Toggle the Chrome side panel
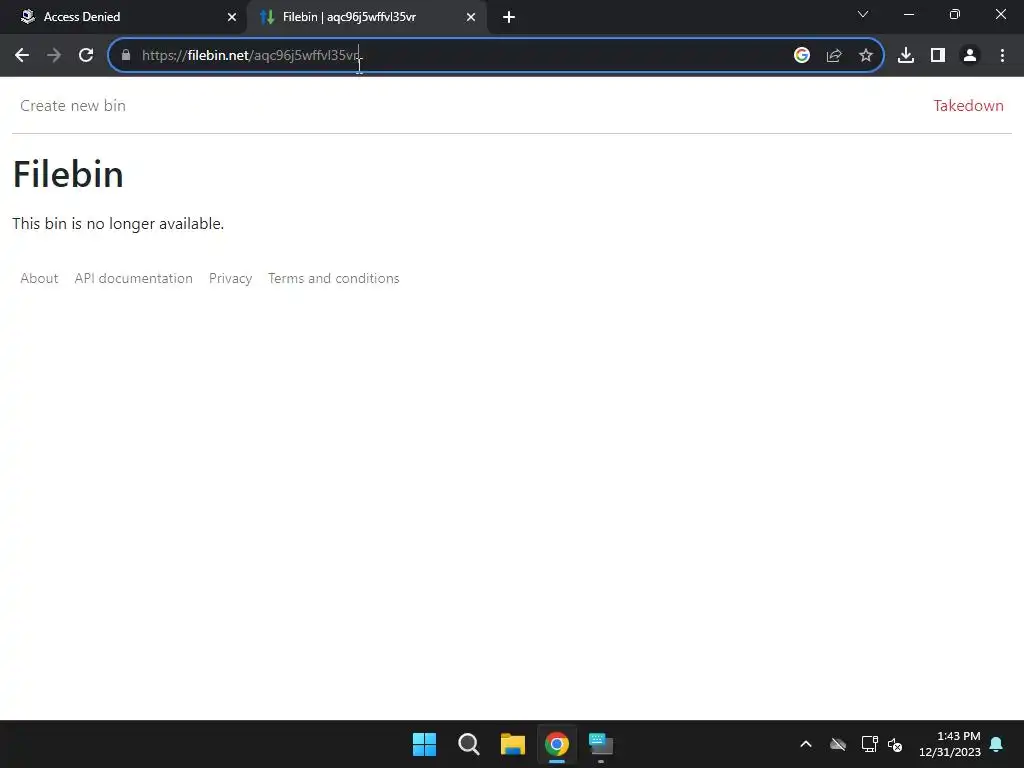 click(x=938, y=56)
